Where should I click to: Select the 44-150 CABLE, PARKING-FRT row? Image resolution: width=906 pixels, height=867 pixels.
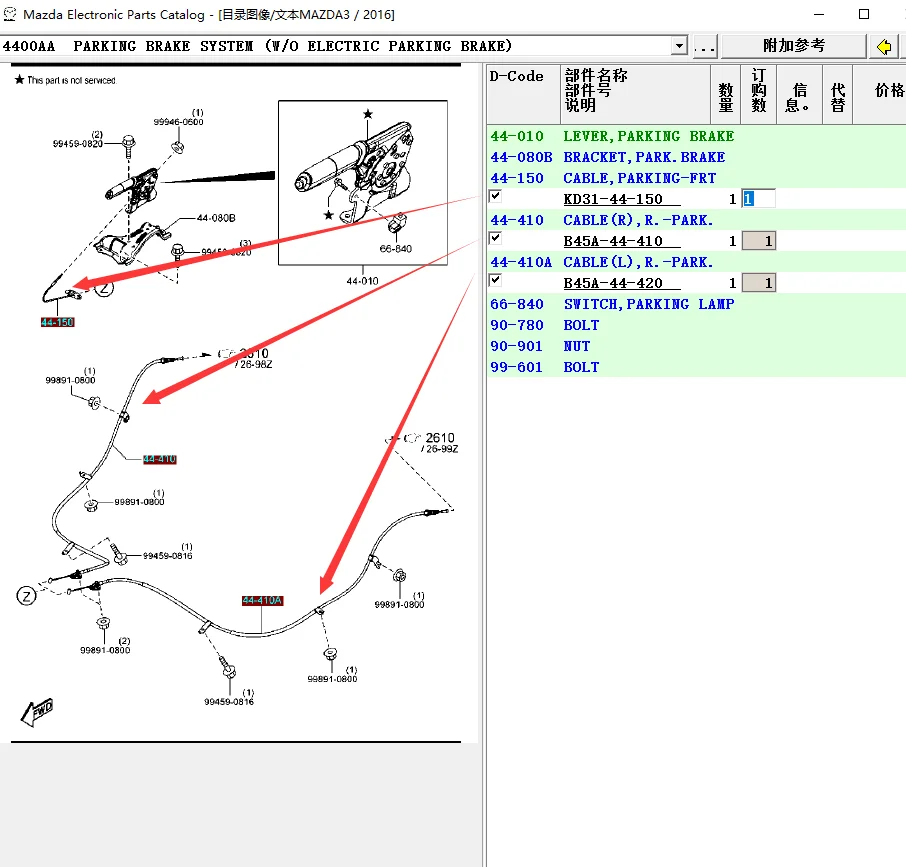[696, 178]
